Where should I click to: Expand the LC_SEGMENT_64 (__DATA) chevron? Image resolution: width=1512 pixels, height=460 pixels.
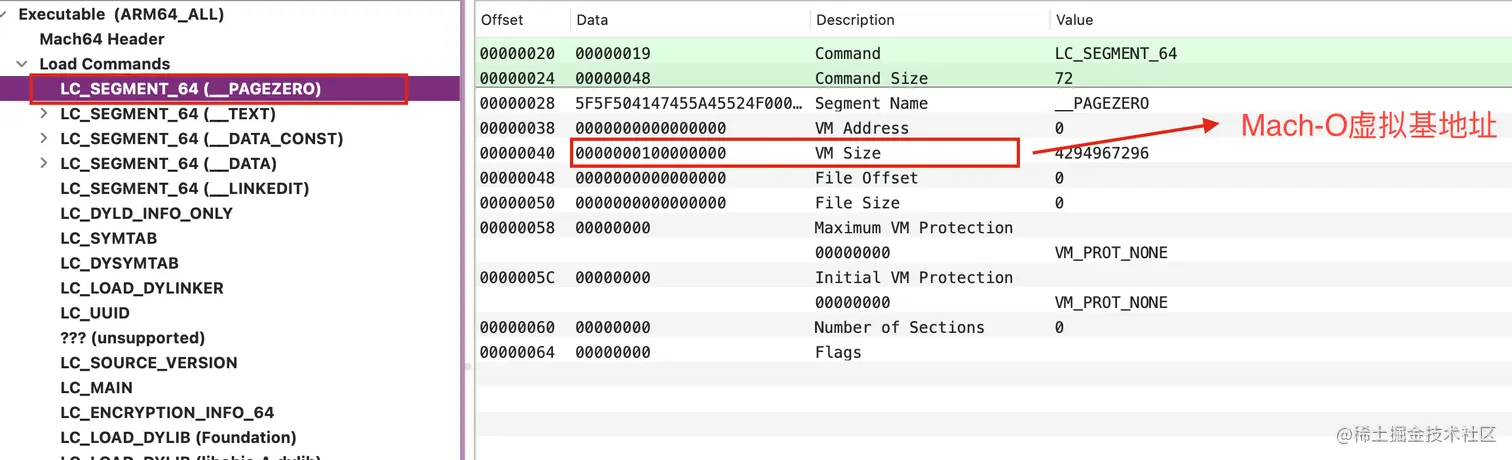(43, 164)
